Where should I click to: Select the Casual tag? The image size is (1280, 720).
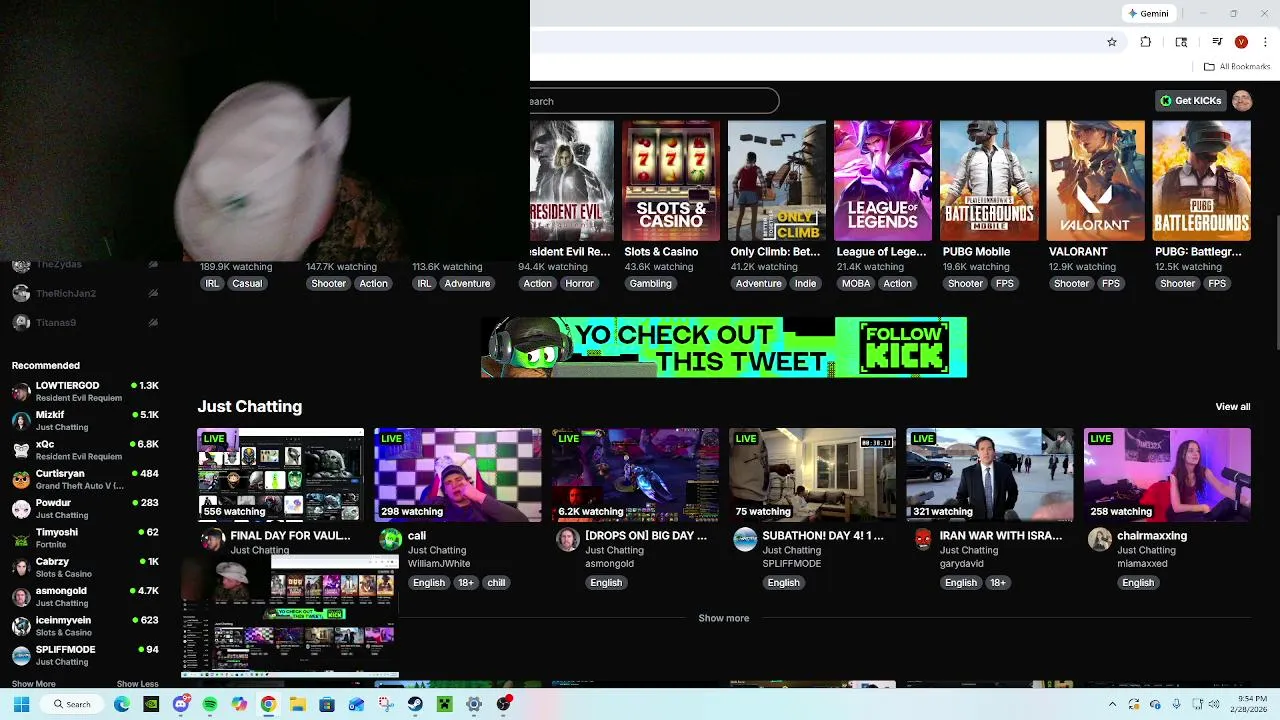point(247,284)
